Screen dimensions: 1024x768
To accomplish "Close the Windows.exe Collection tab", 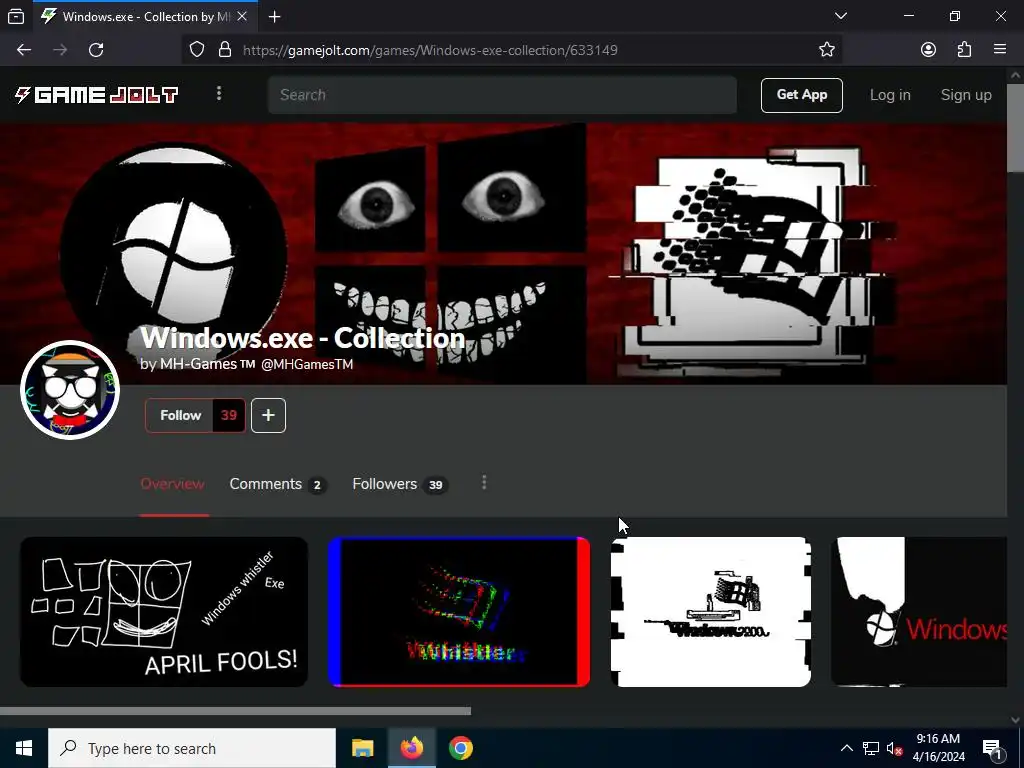I will [242, 16].
